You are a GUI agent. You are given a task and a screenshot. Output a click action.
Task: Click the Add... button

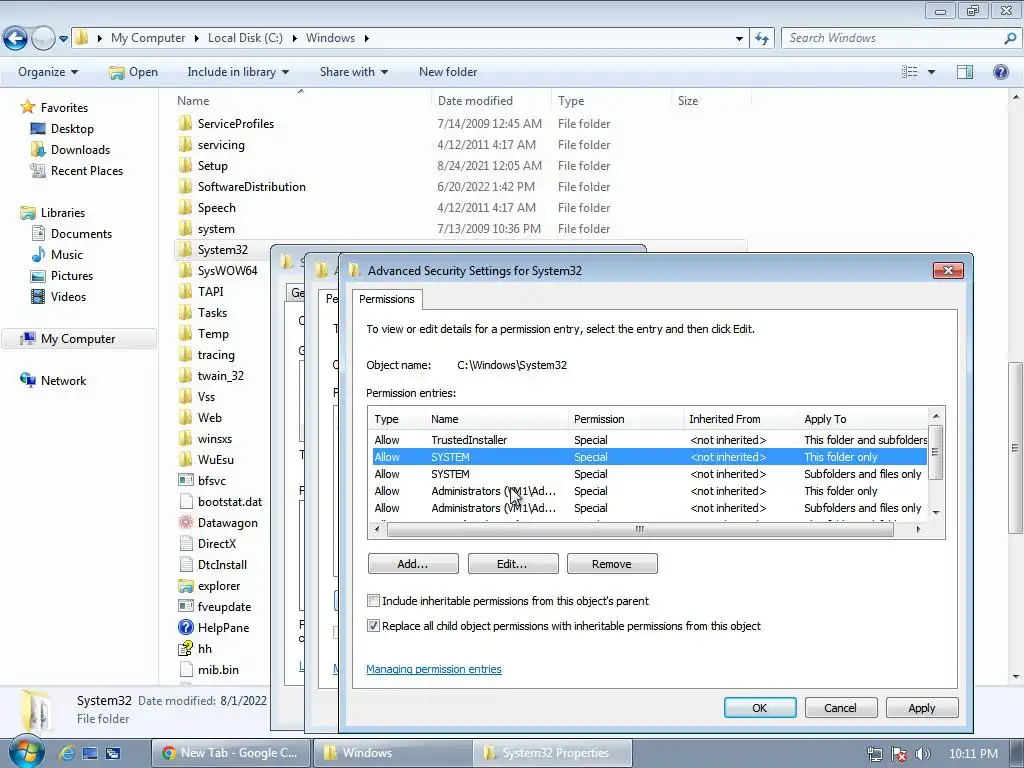(x=413, y=564)
